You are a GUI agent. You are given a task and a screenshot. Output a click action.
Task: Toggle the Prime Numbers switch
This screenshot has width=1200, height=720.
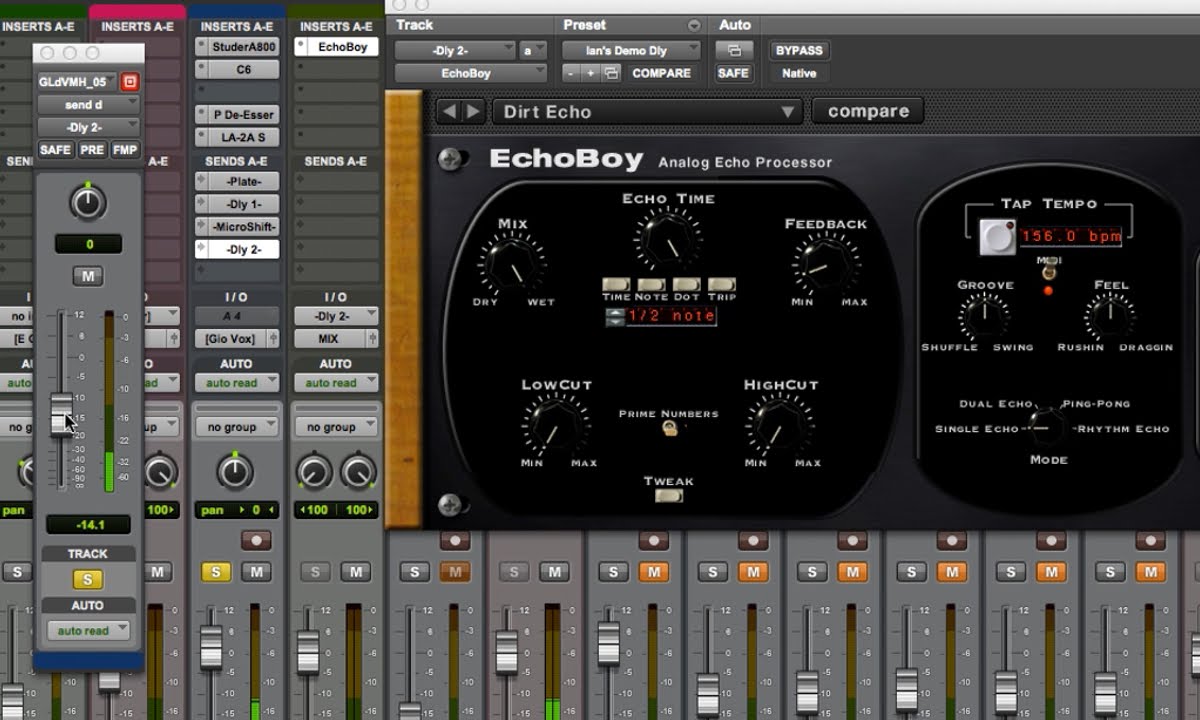pyautogui.click(x=669, y=428)
